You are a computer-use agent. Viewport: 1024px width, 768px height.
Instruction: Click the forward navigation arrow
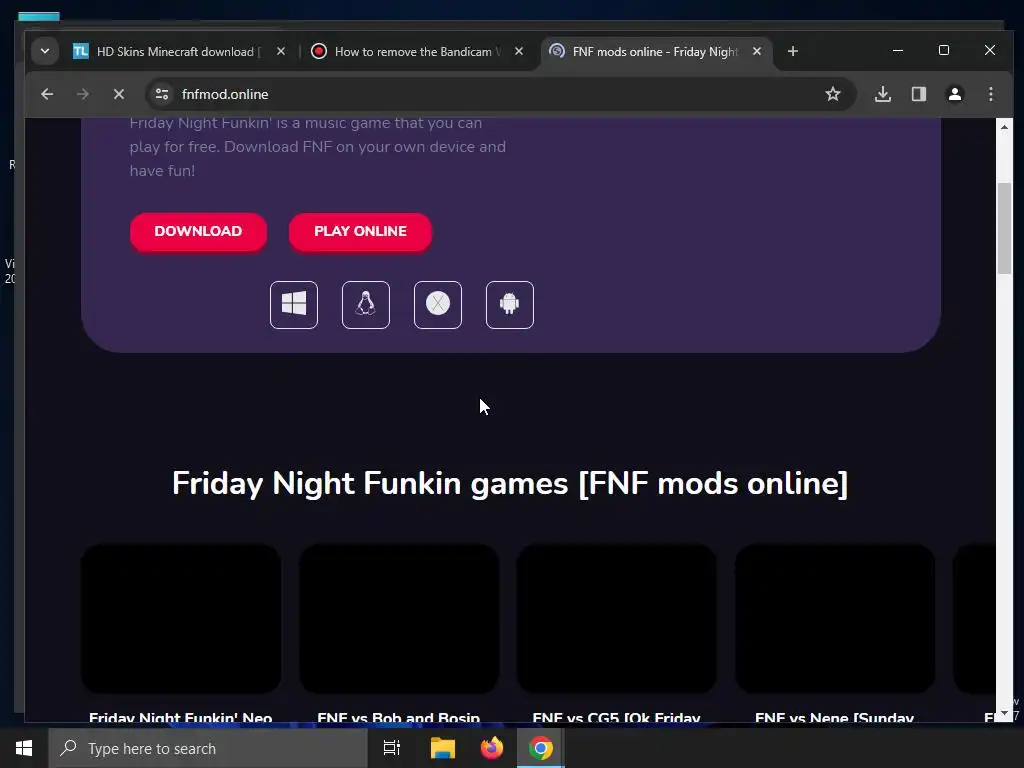82,94
